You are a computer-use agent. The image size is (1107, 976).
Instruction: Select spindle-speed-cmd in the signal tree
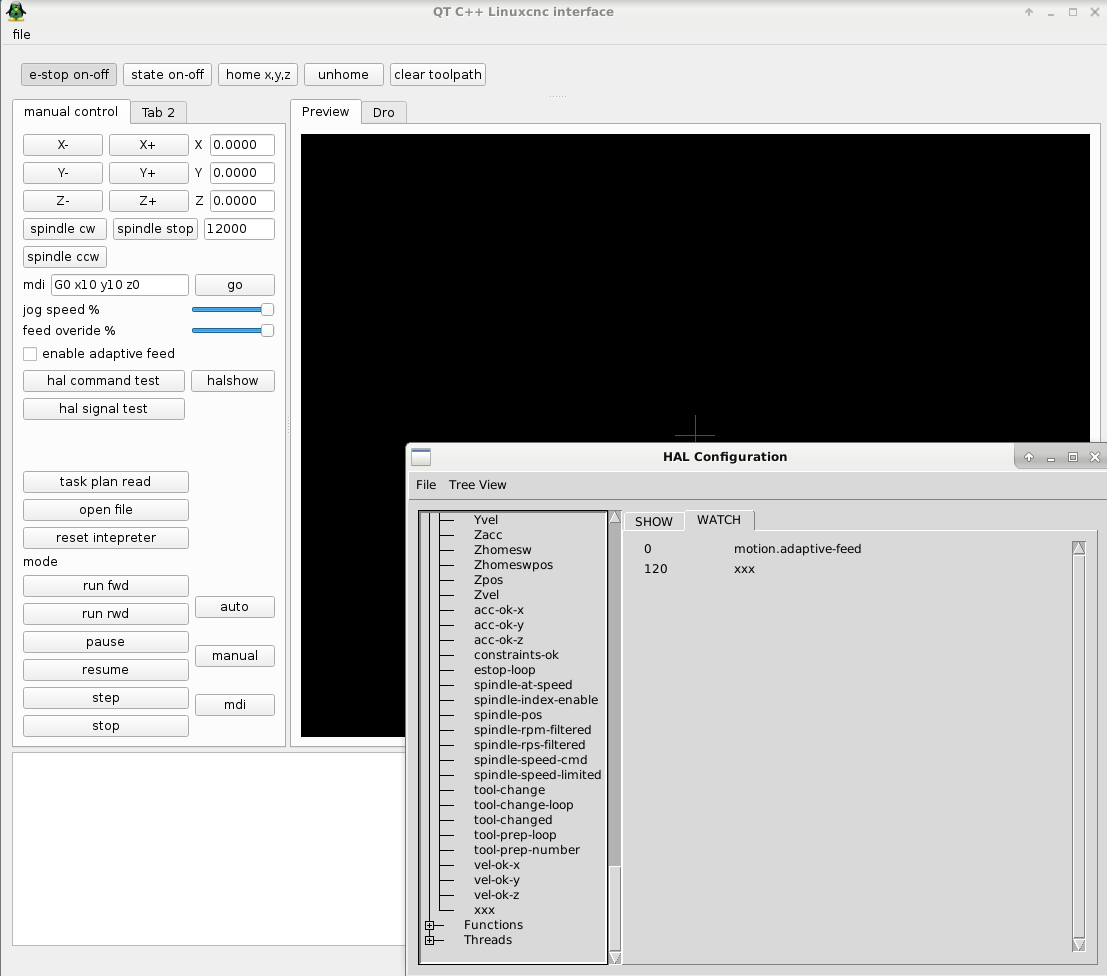(x=530, y=760)
